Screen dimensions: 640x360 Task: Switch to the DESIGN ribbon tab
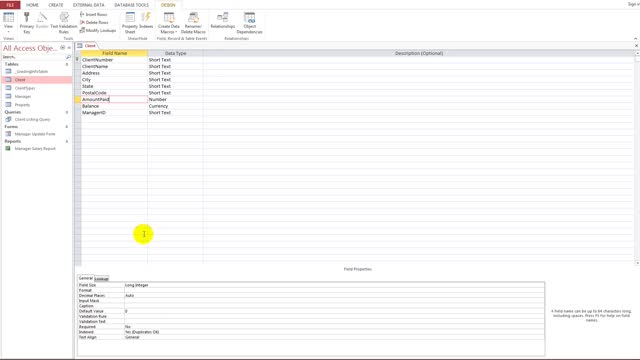pos(168,5)
